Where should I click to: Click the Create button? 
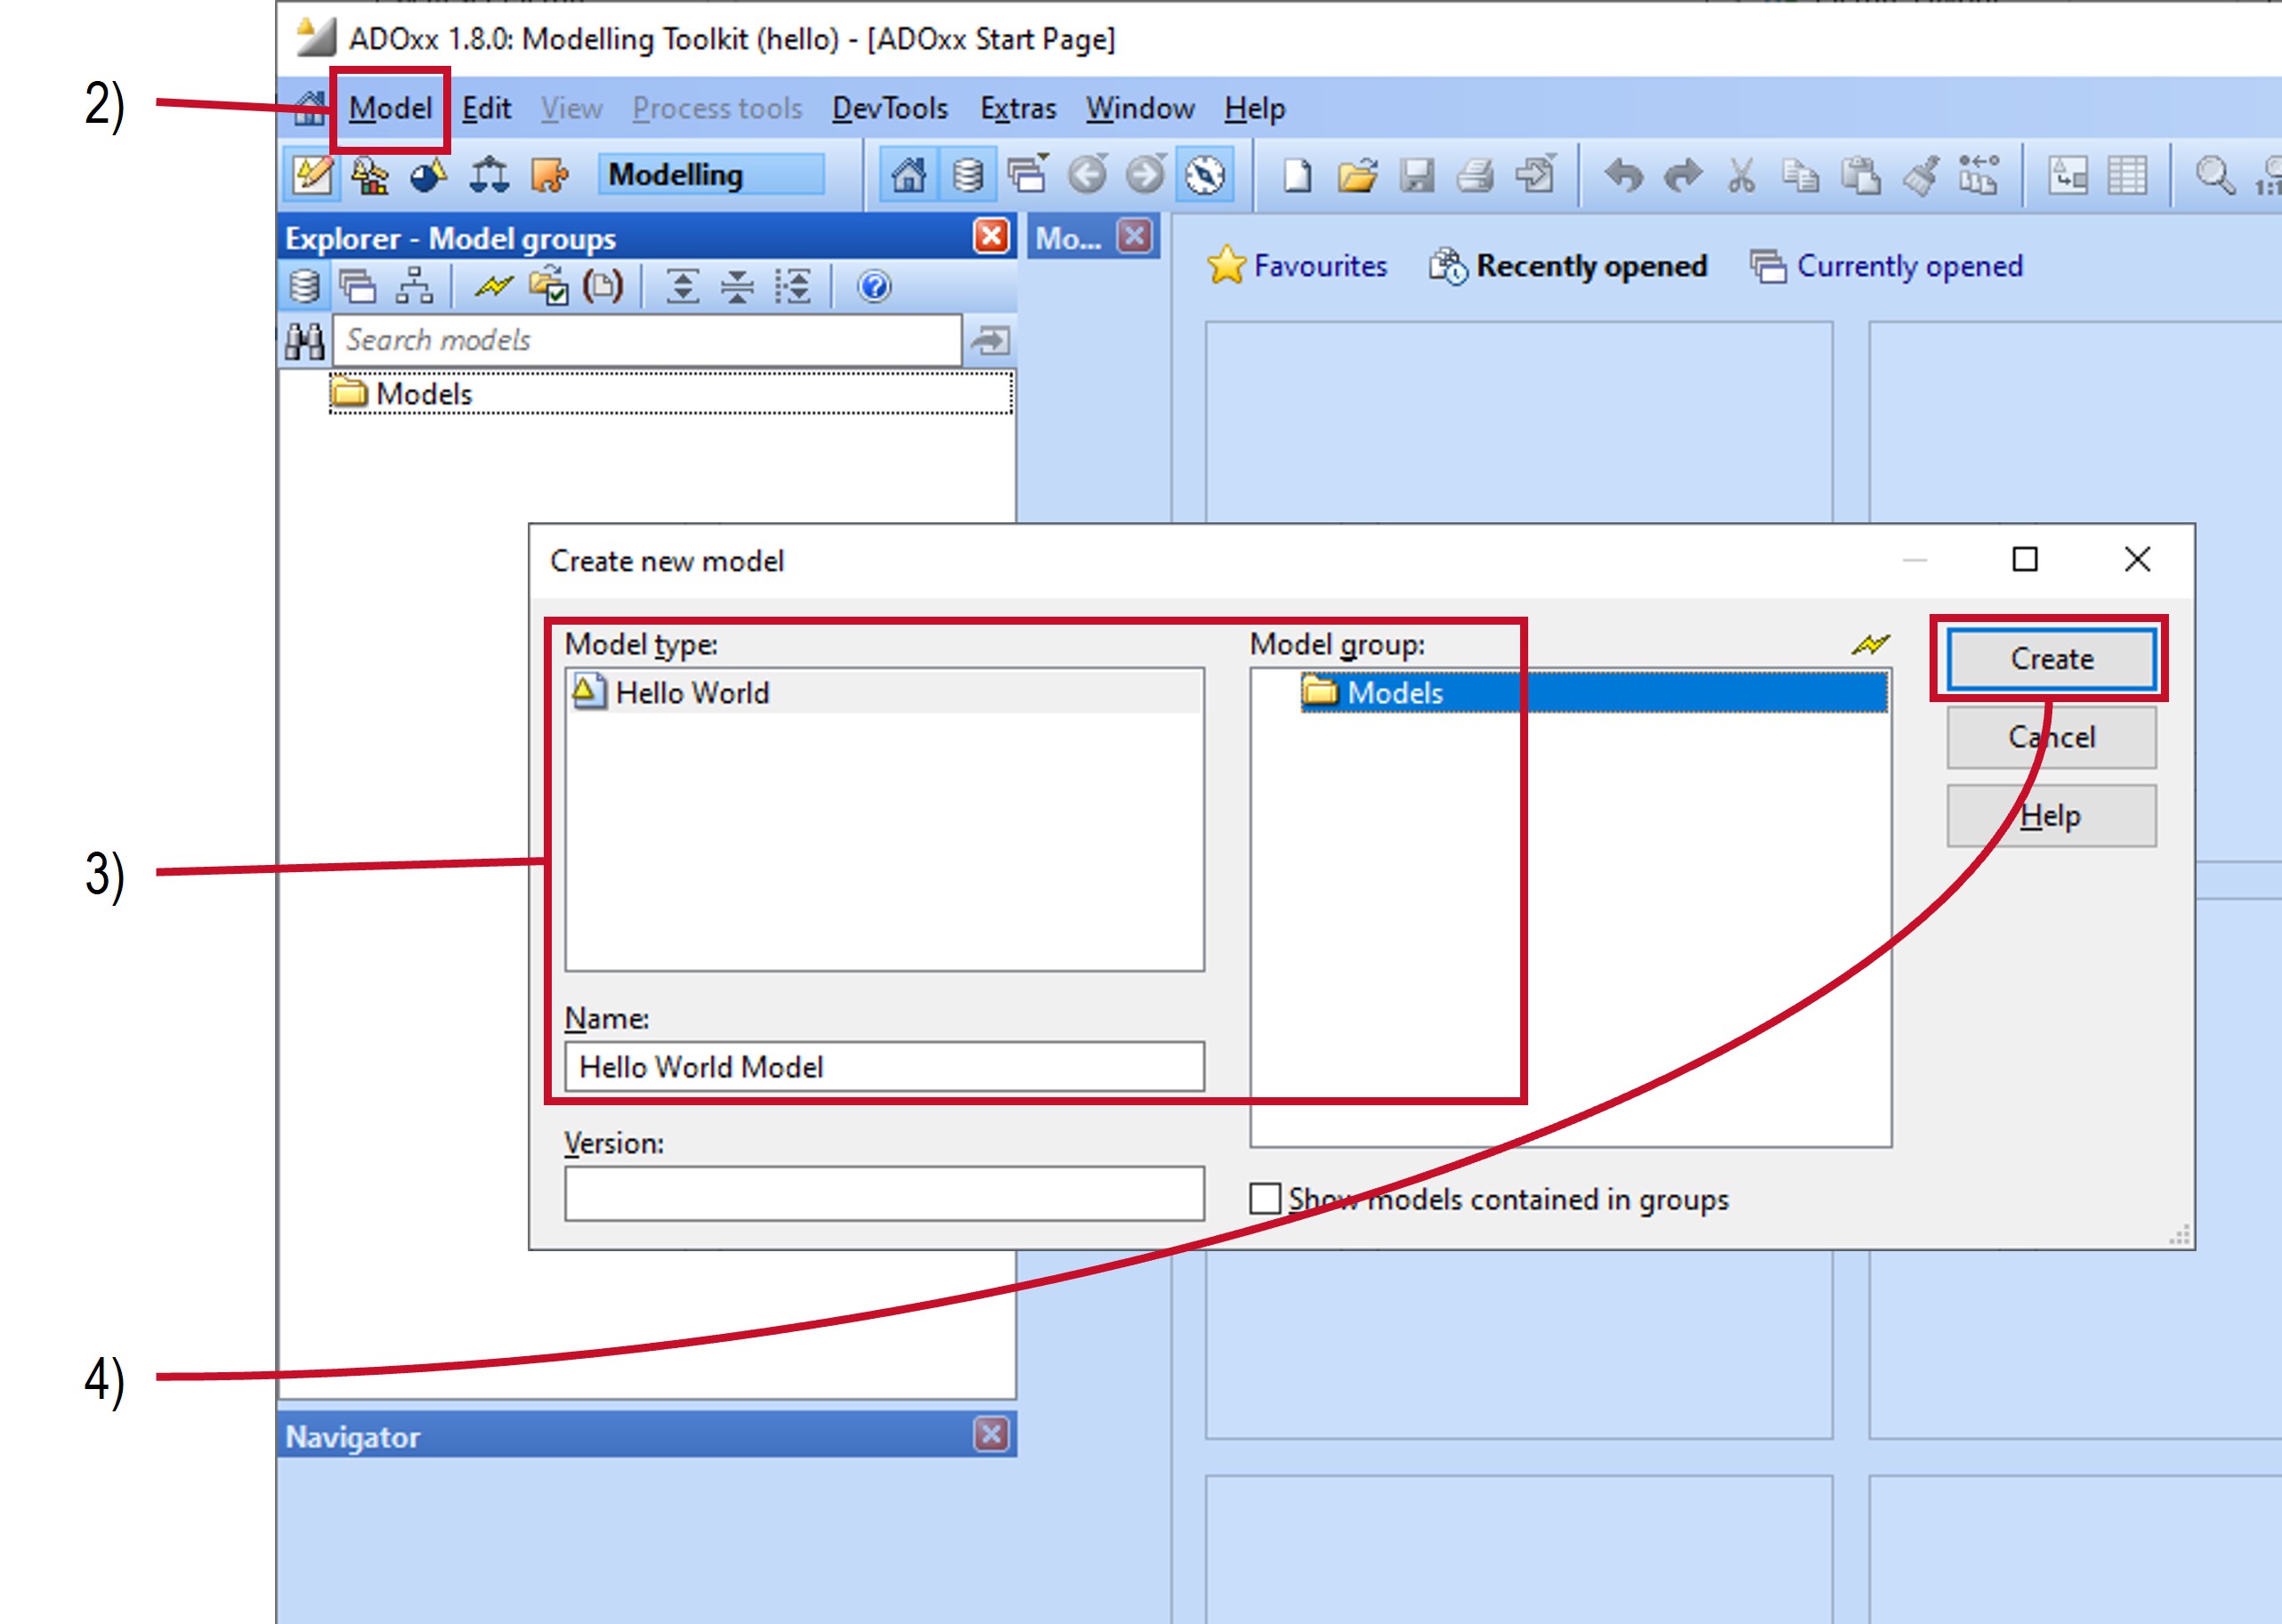(x=2051, y=659)
